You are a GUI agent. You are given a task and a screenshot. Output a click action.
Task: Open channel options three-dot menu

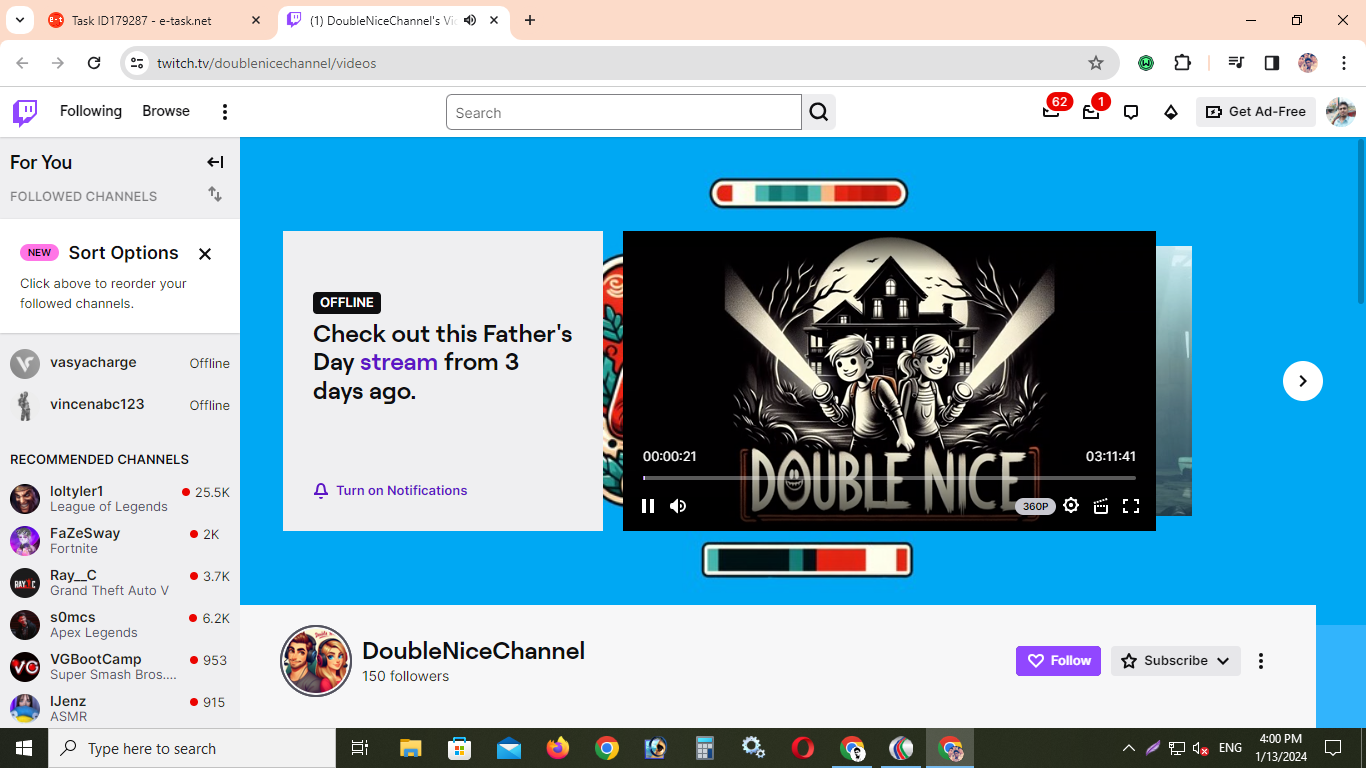coord(1261,661)
